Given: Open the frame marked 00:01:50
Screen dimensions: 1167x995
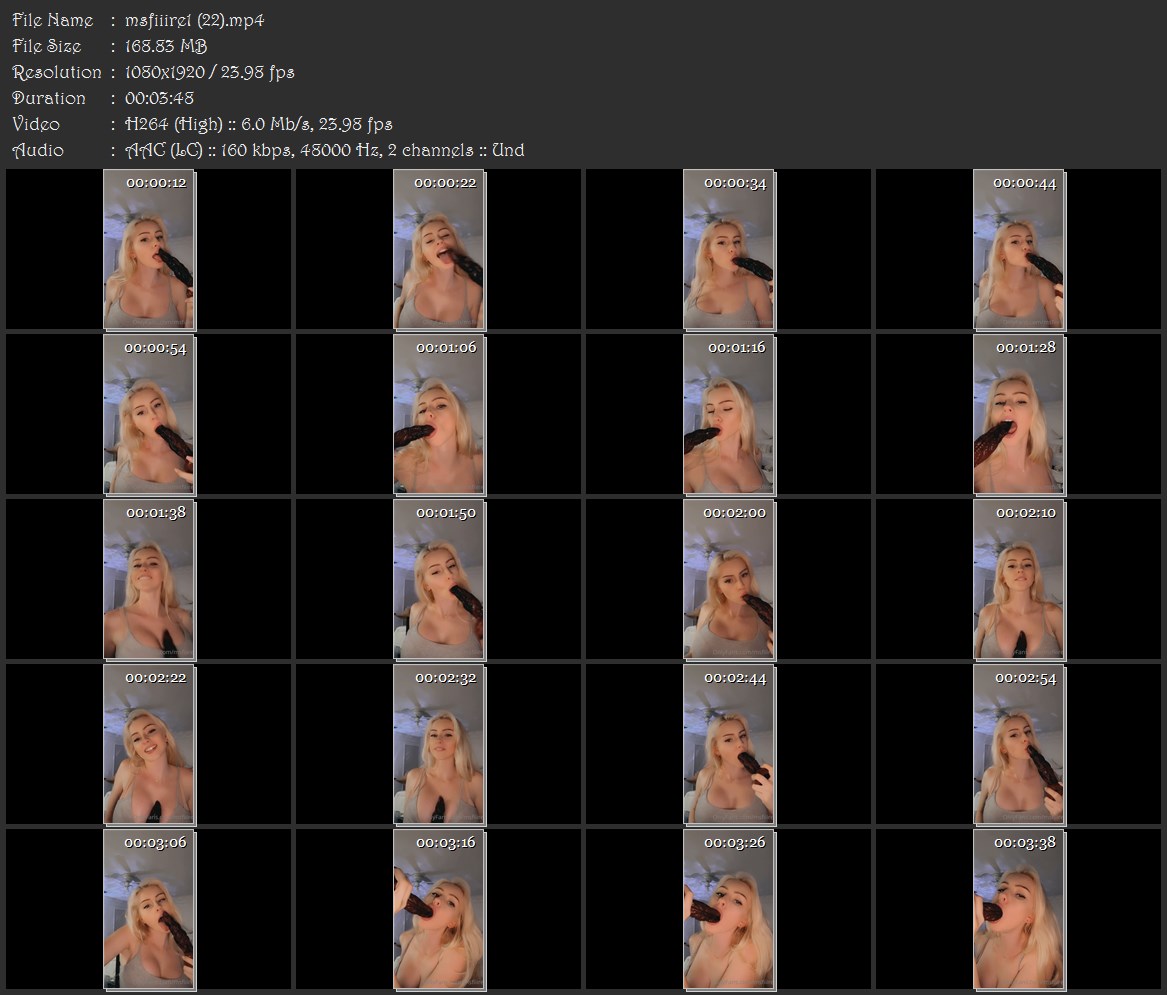Looking at the screenshot, I should click(439, 580).
